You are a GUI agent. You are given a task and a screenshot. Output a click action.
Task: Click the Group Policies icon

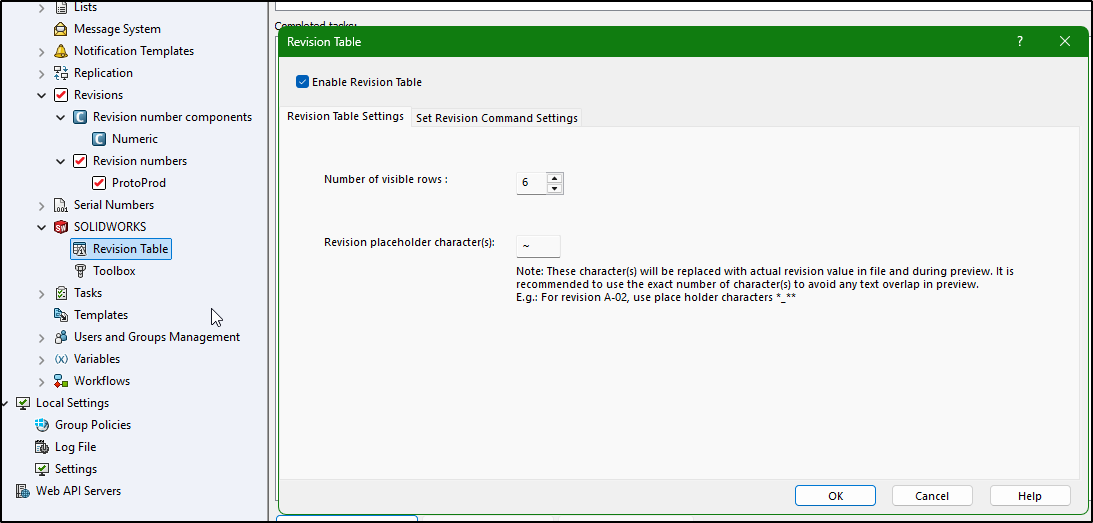pos(42,425)
